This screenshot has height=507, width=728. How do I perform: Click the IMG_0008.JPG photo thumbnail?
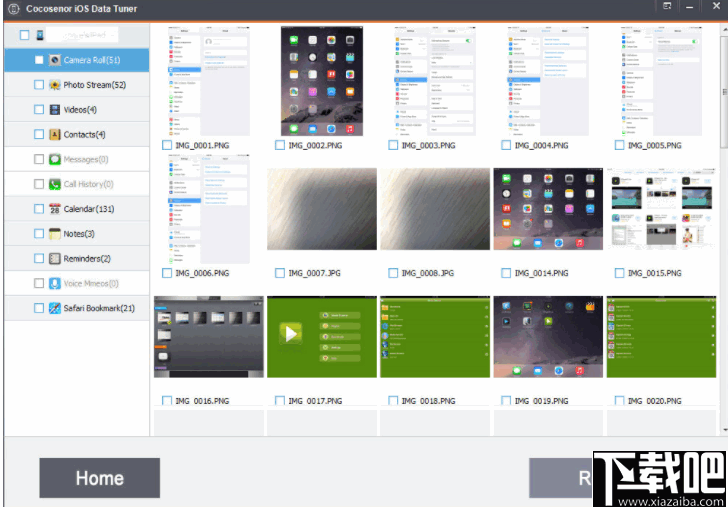(x=435, y=209)
